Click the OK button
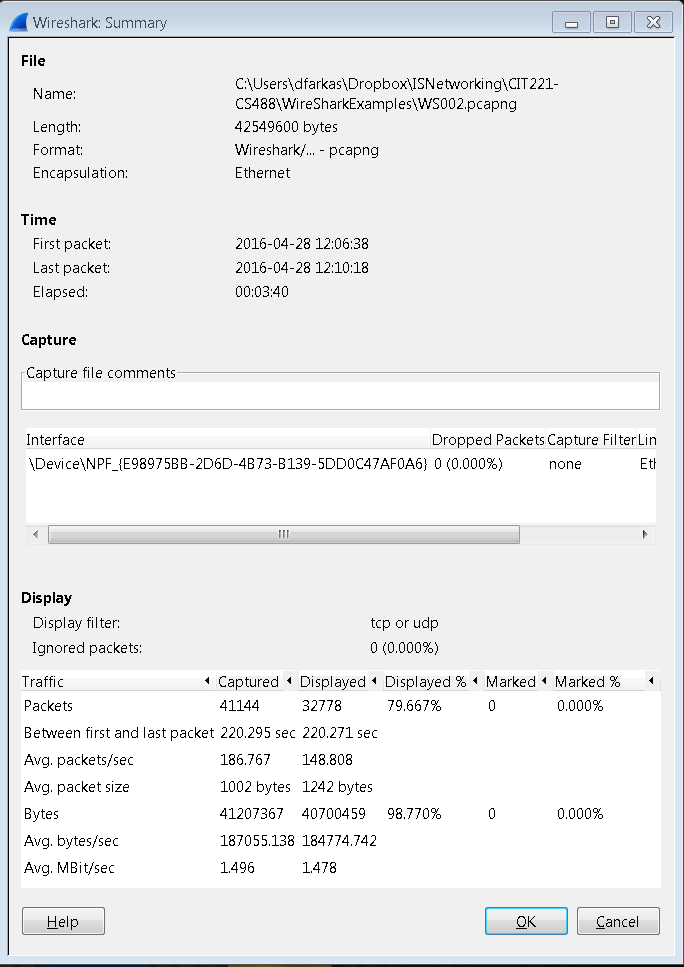 (526, 921)
